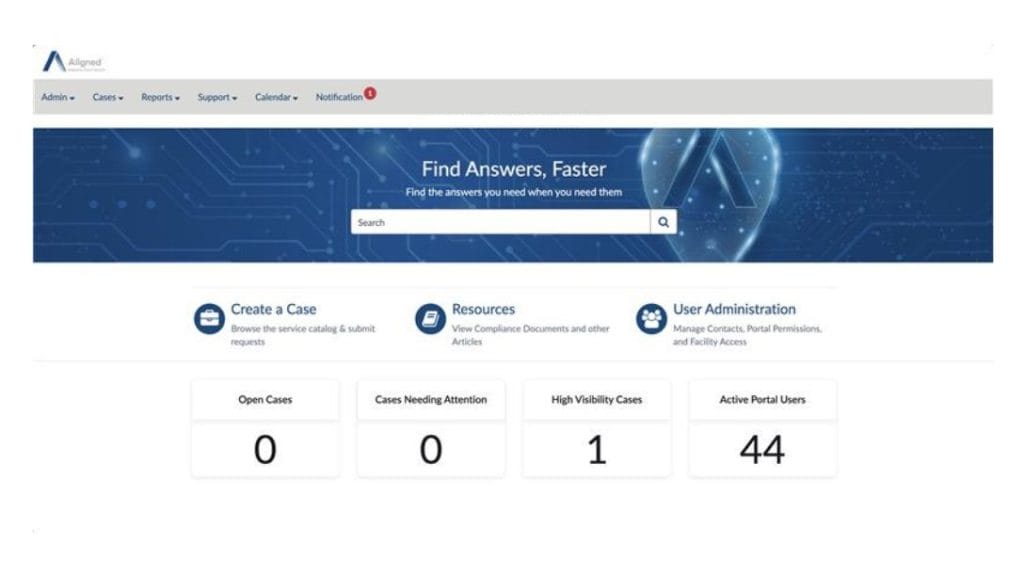Open the Create a Case link

tap(273, 309)
